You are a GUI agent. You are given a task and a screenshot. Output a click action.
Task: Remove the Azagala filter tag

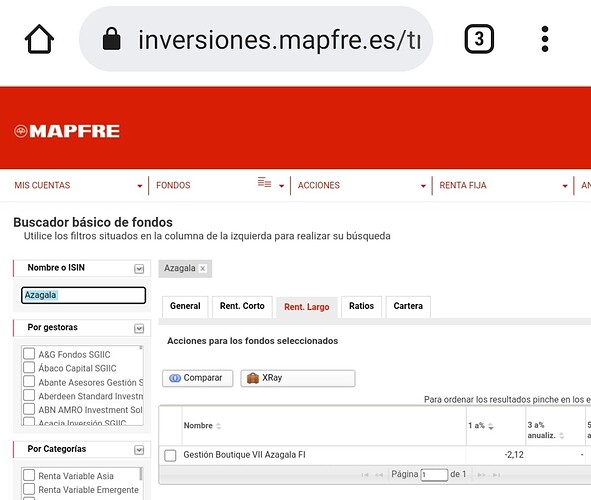(x=202, y=269)
